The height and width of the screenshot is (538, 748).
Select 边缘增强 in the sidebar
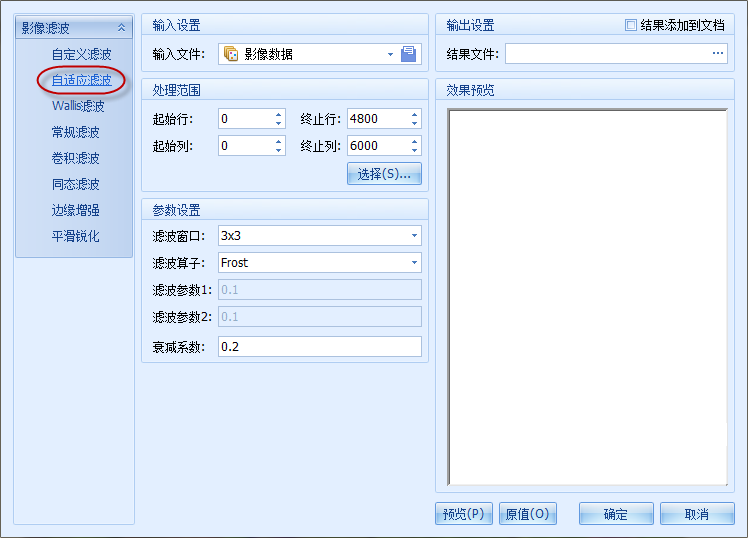76,210
